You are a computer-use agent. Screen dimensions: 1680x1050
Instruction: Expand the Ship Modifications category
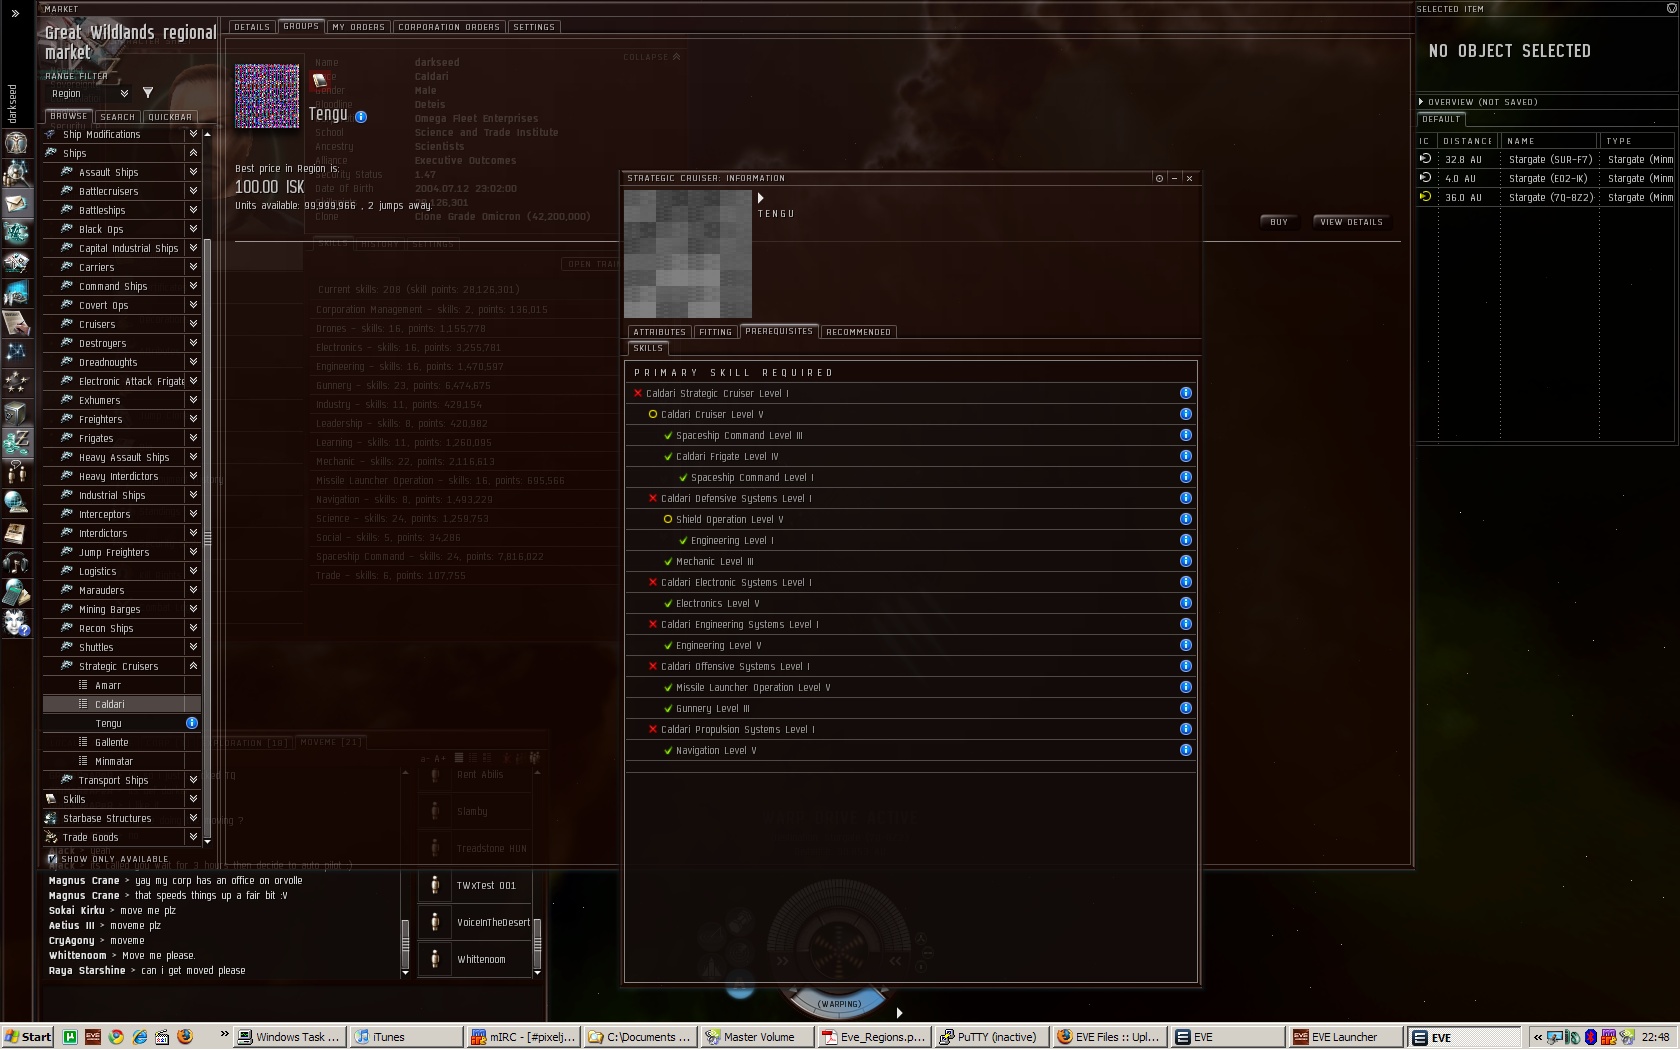pos(193,134)
